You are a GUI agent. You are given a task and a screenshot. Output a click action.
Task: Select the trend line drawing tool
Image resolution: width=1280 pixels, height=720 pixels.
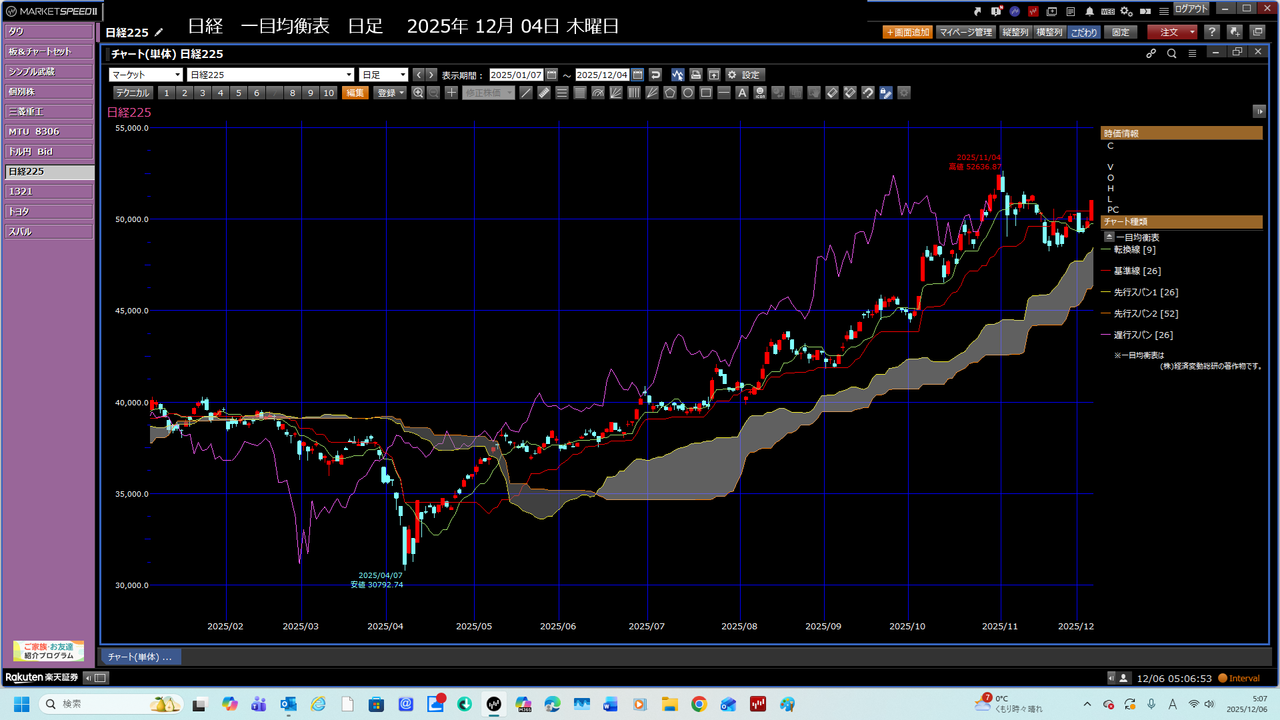click(x=526, y=93)
